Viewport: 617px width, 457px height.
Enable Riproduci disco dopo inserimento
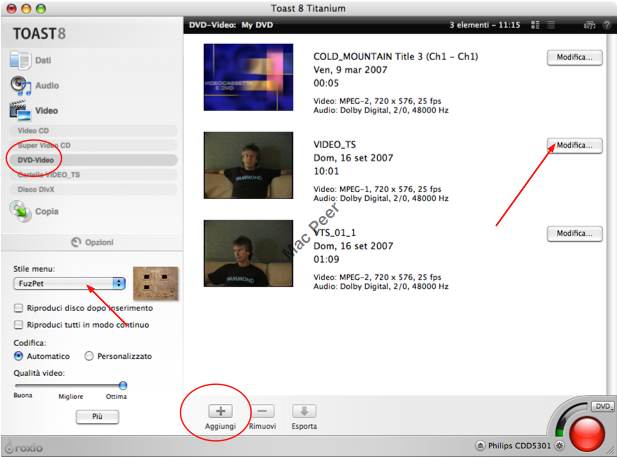pyautogui.click(x=18, y=308)
